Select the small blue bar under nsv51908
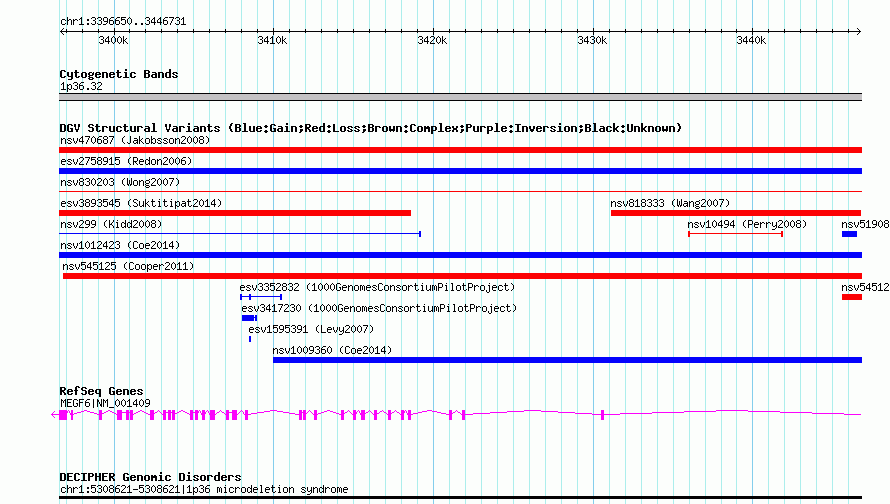This screenshot has height=504, width=890. click(849, 234)
